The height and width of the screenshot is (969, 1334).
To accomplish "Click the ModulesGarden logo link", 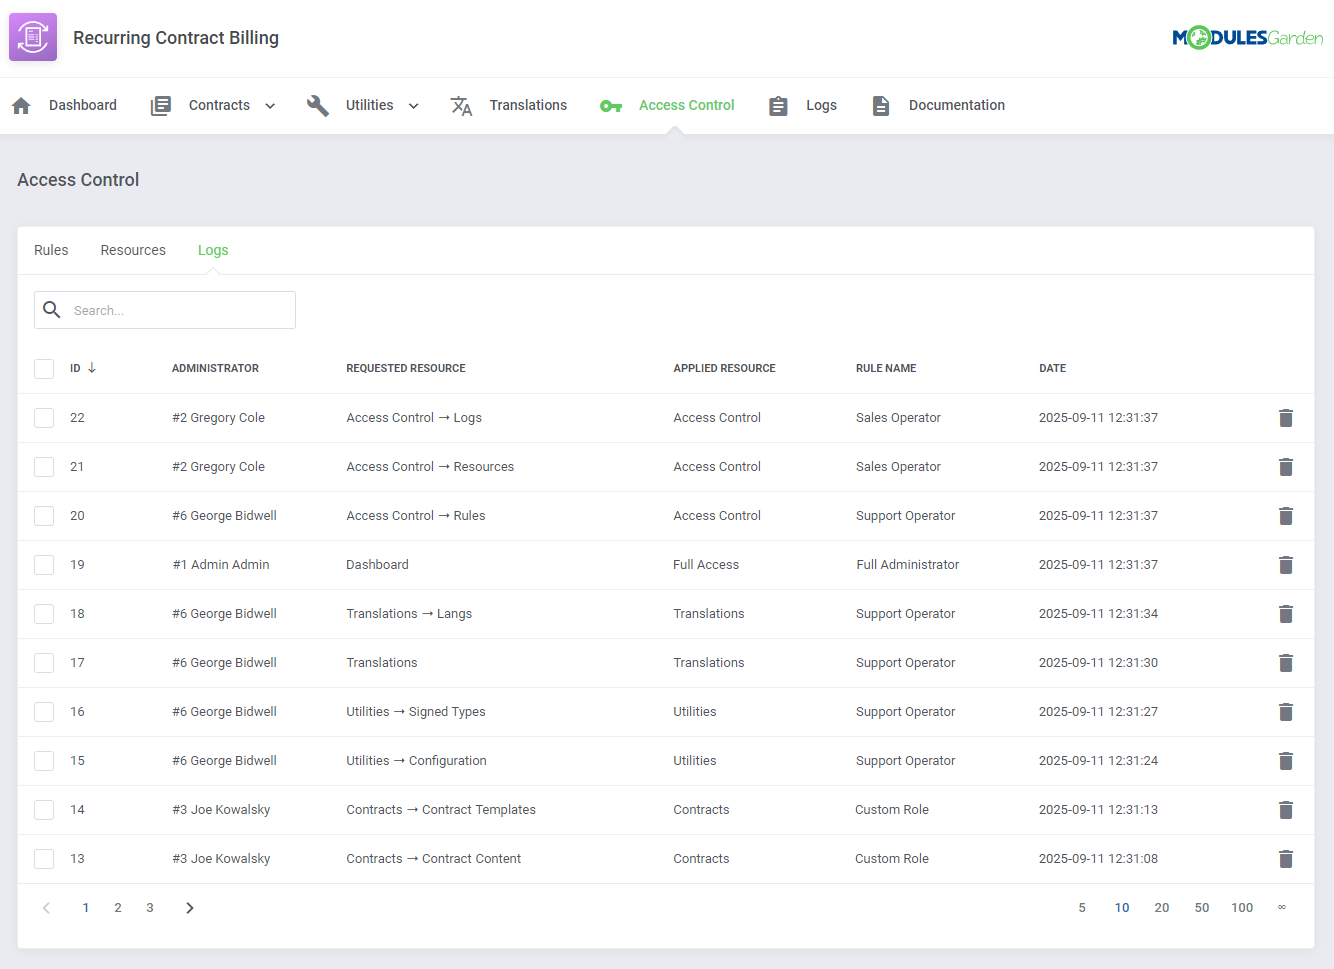I will point(1248,36).
